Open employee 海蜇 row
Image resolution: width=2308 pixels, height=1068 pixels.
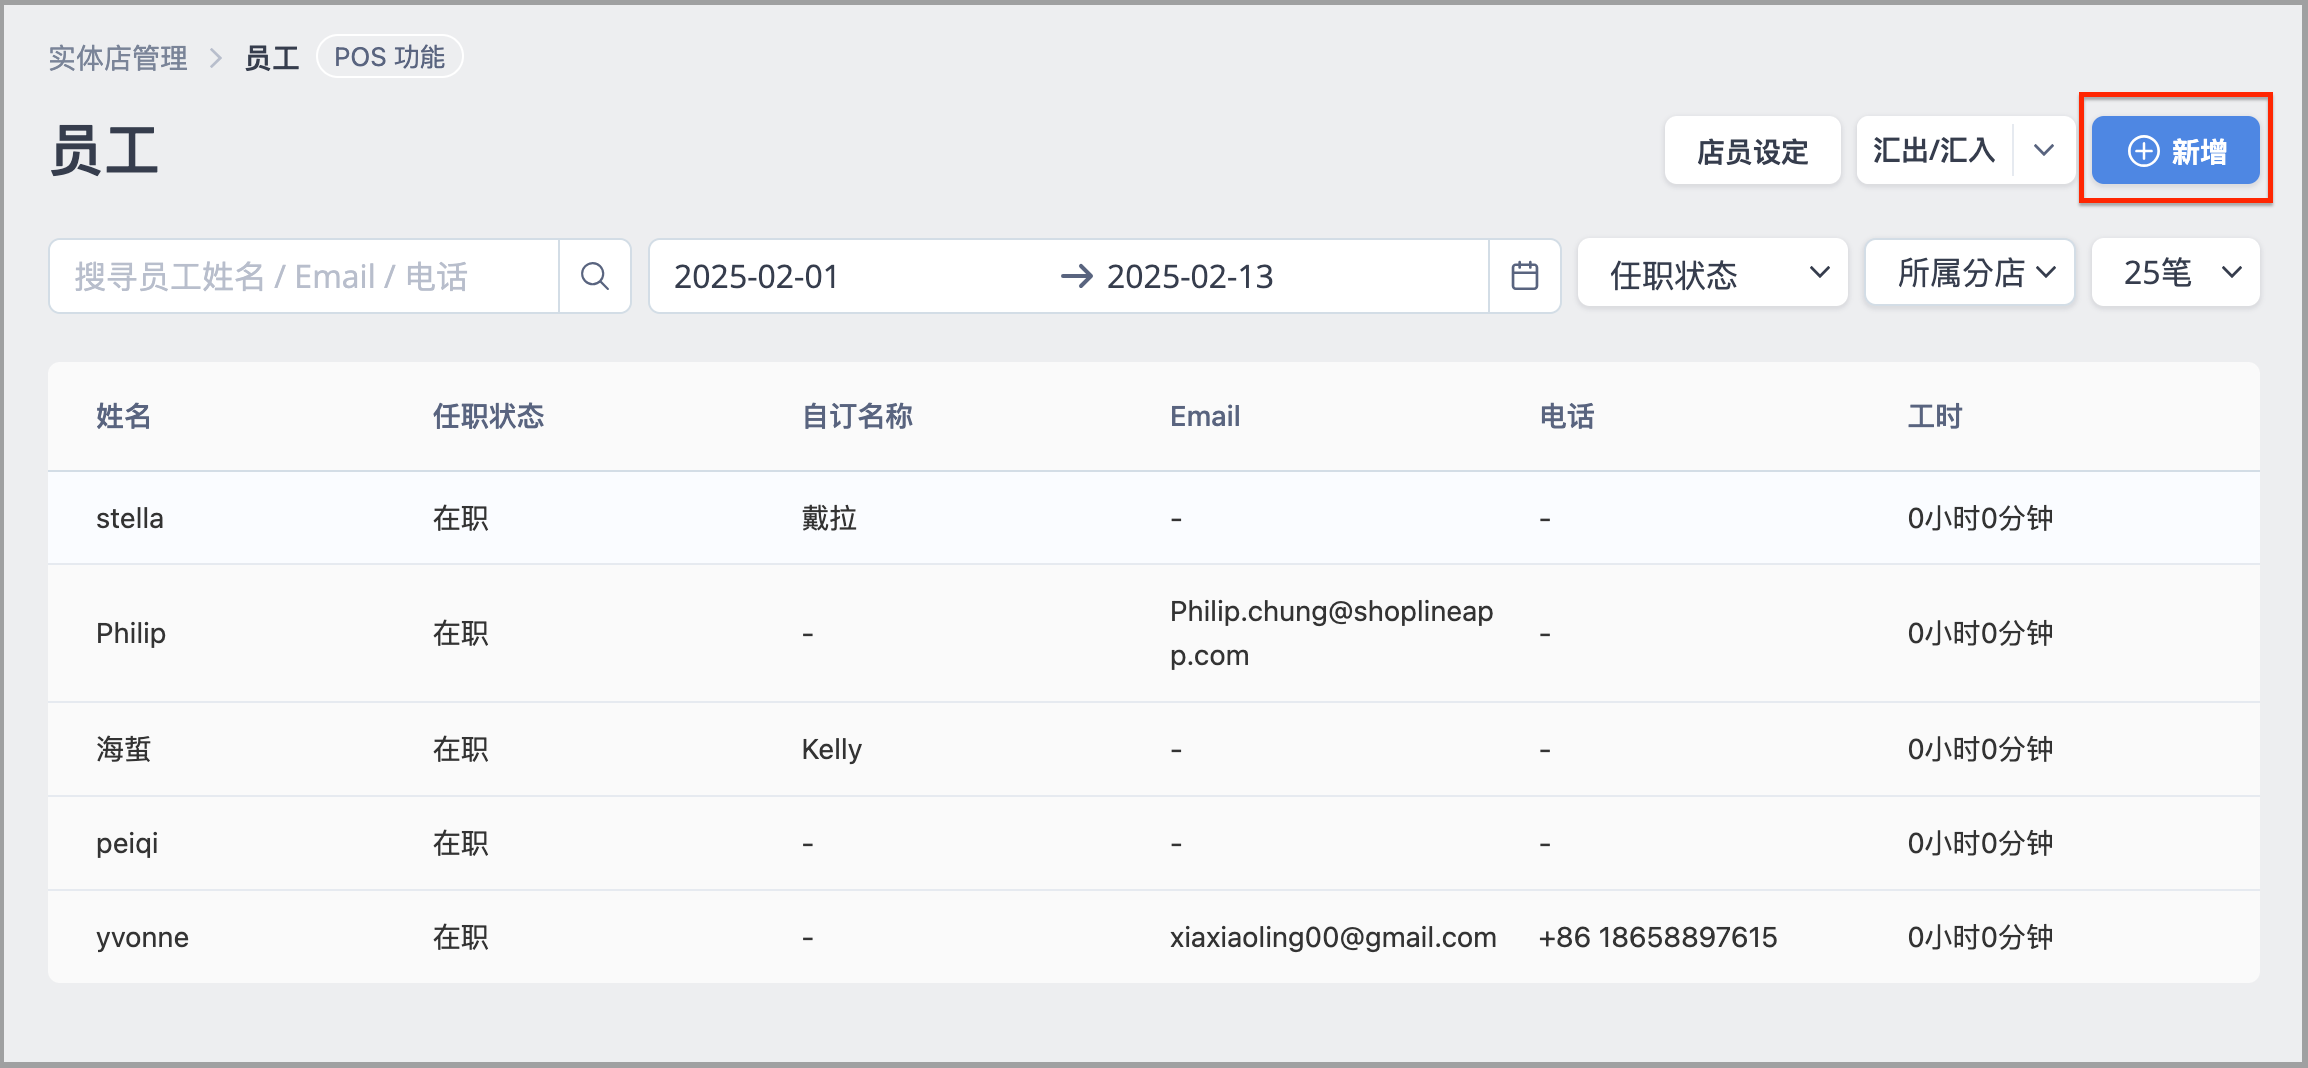point(1154,749)
